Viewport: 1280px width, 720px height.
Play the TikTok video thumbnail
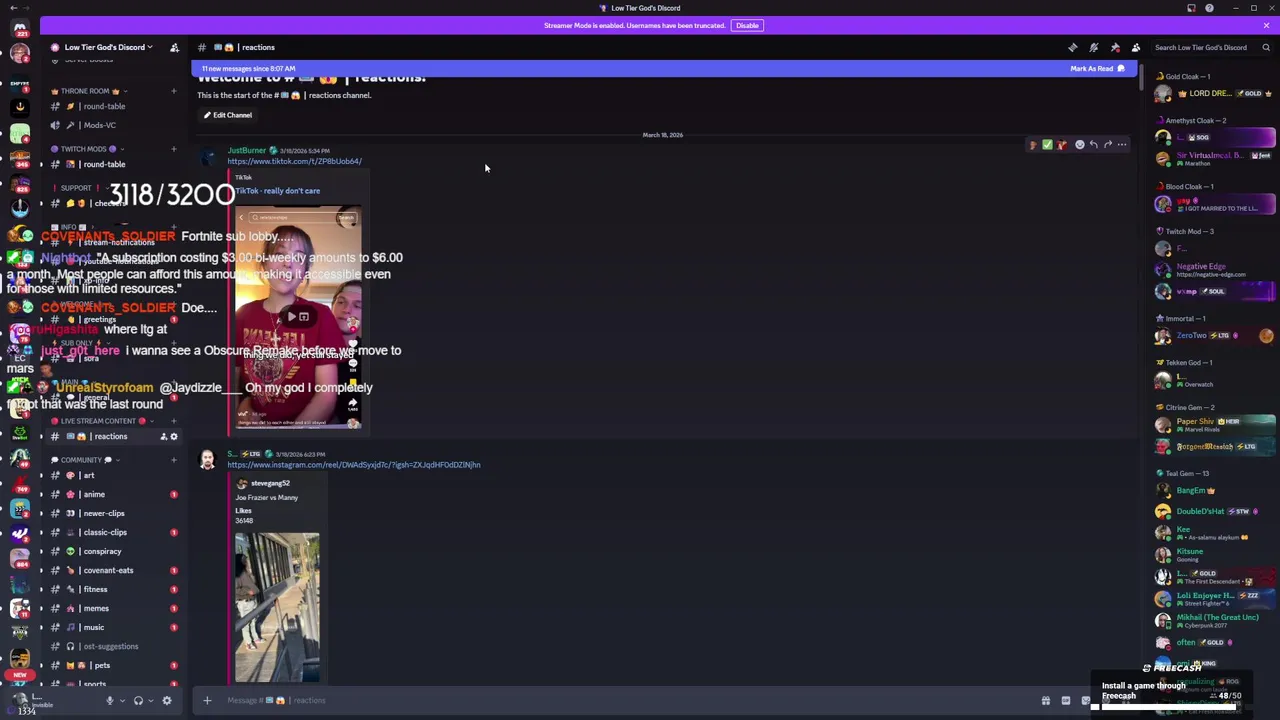coord(298,317)
